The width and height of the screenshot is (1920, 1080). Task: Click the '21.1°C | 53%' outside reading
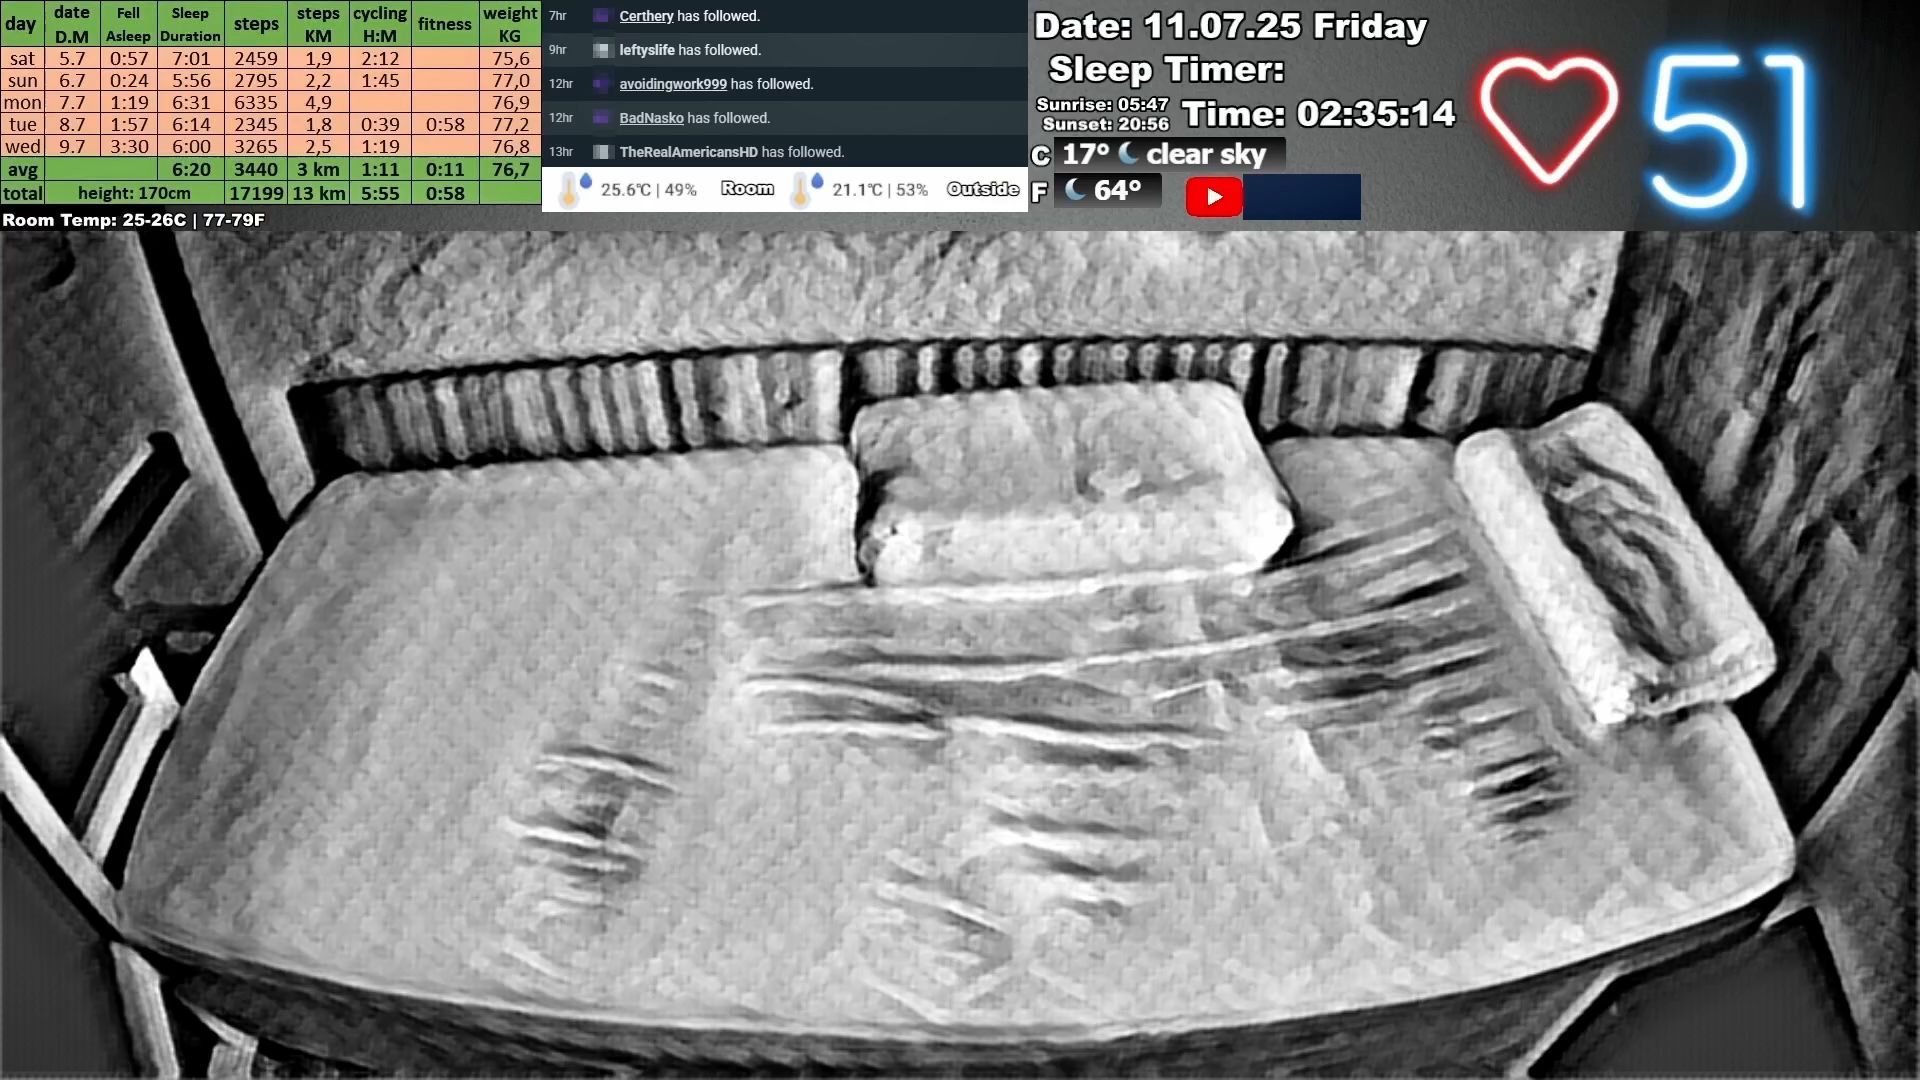[880, 190]
